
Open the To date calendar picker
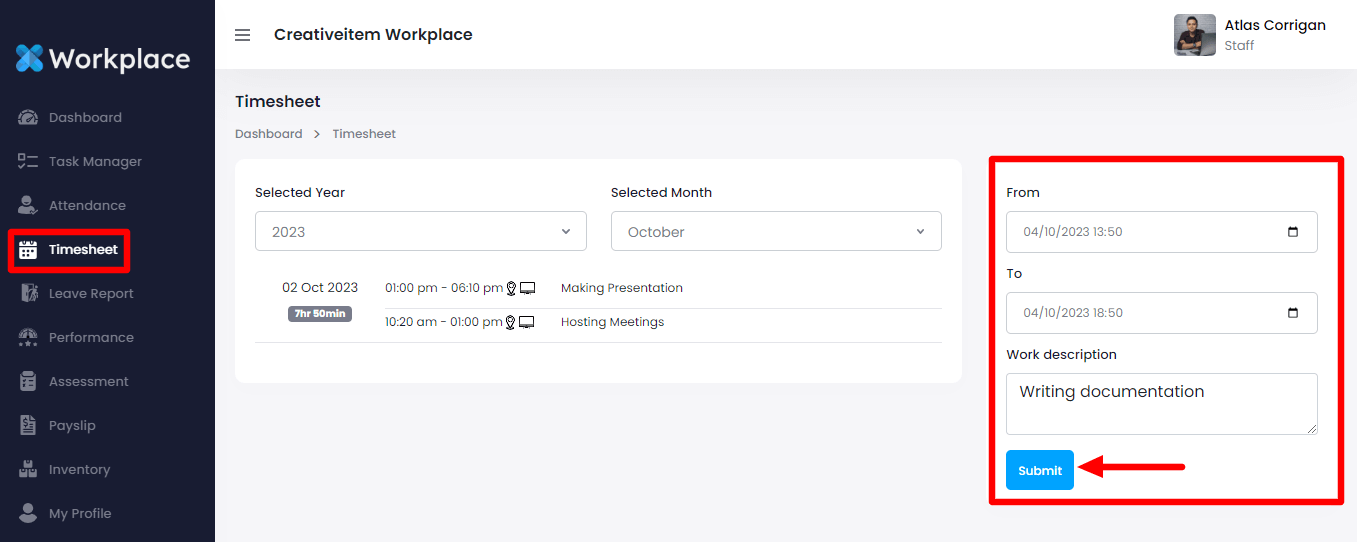pyautogui.click(x=1293, y=313)
